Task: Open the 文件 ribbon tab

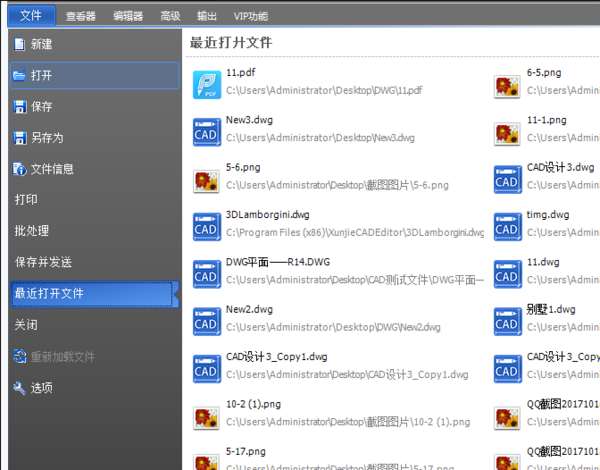Action: [x=31, y=15]
